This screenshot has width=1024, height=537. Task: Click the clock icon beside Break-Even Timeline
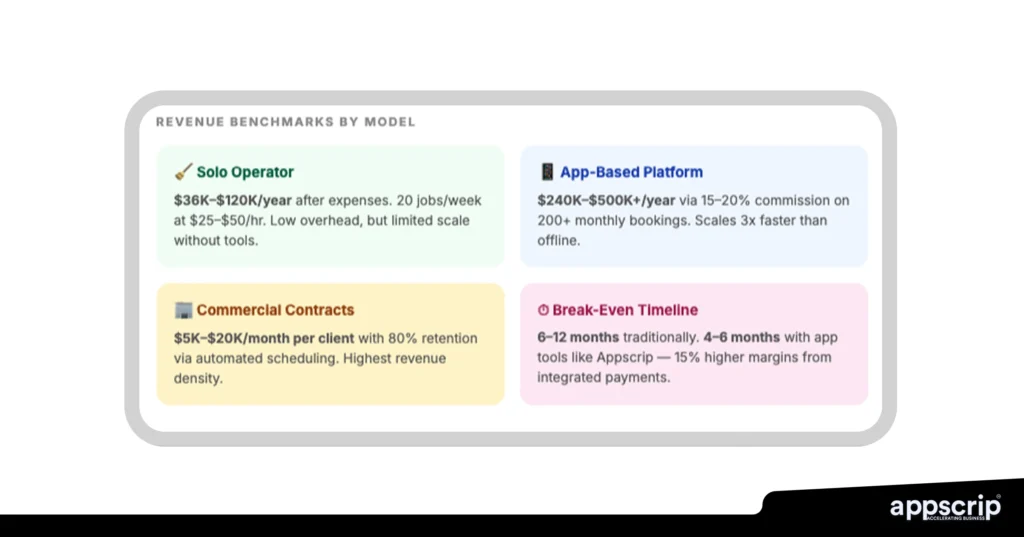(x=543, y=310)
